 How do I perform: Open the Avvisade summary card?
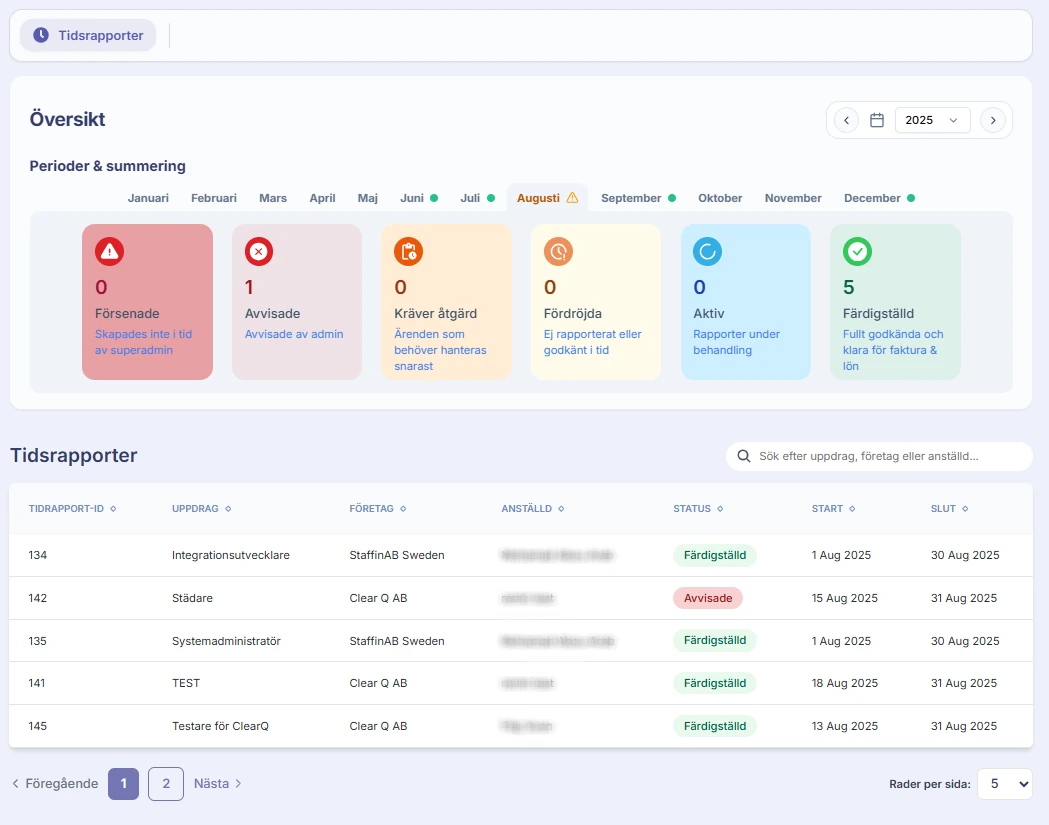[x=297, y=302]
